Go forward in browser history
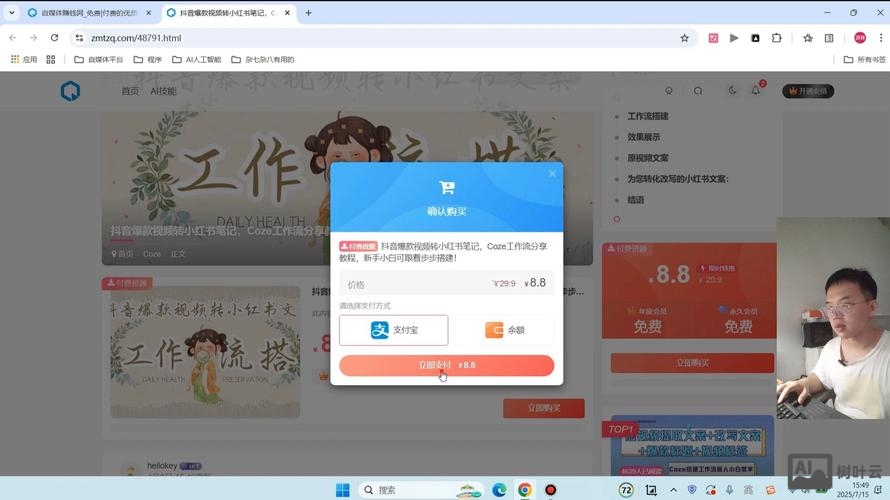The width and height of the screenshot is (890, 500). coord(33,37)
